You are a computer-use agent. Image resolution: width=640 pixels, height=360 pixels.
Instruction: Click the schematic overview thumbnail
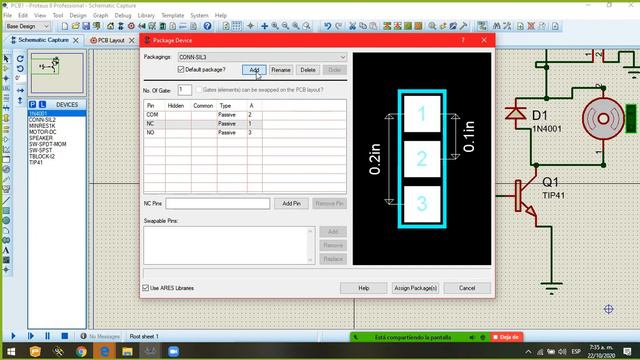57,73
